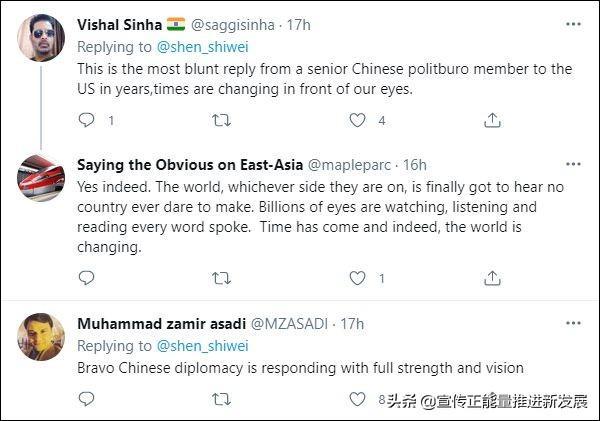
Task: Like Muhammad zamir asadi's tweet
Action: click(357, 399)
